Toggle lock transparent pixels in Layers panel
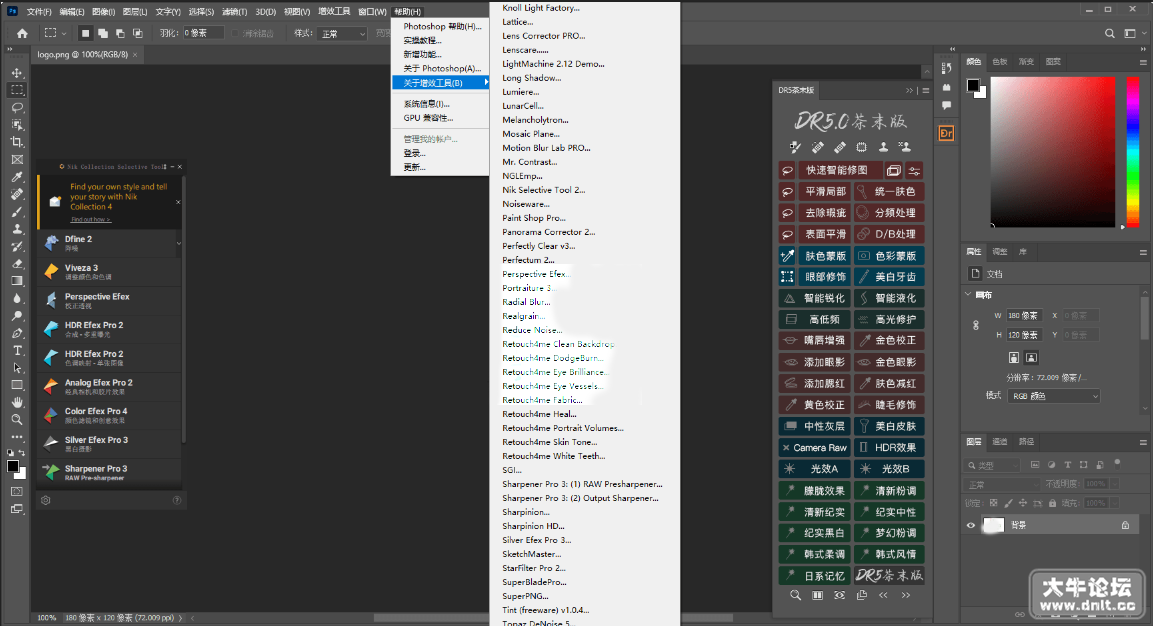The height and width of the screenshot is (626, 1153). tap(993, 503)
